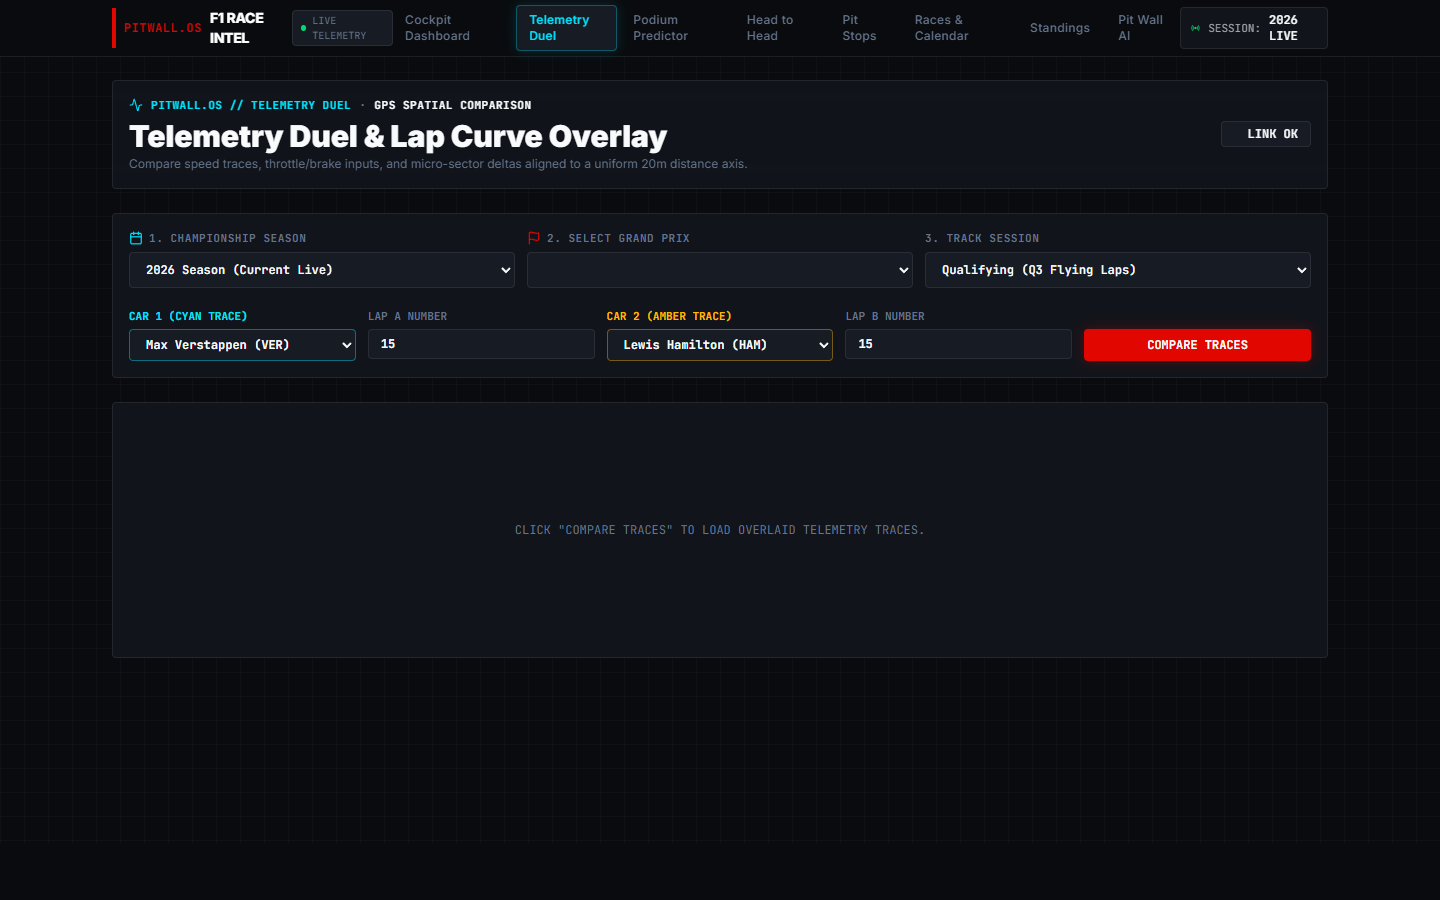Open the Championship Season dropdown
This screenshot has height=900, width=1440.
(322, 270)
